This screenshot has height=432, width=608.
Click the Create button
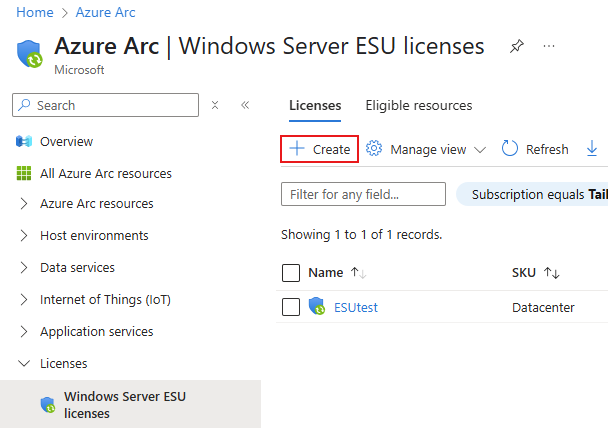click(x=320, y=149)
